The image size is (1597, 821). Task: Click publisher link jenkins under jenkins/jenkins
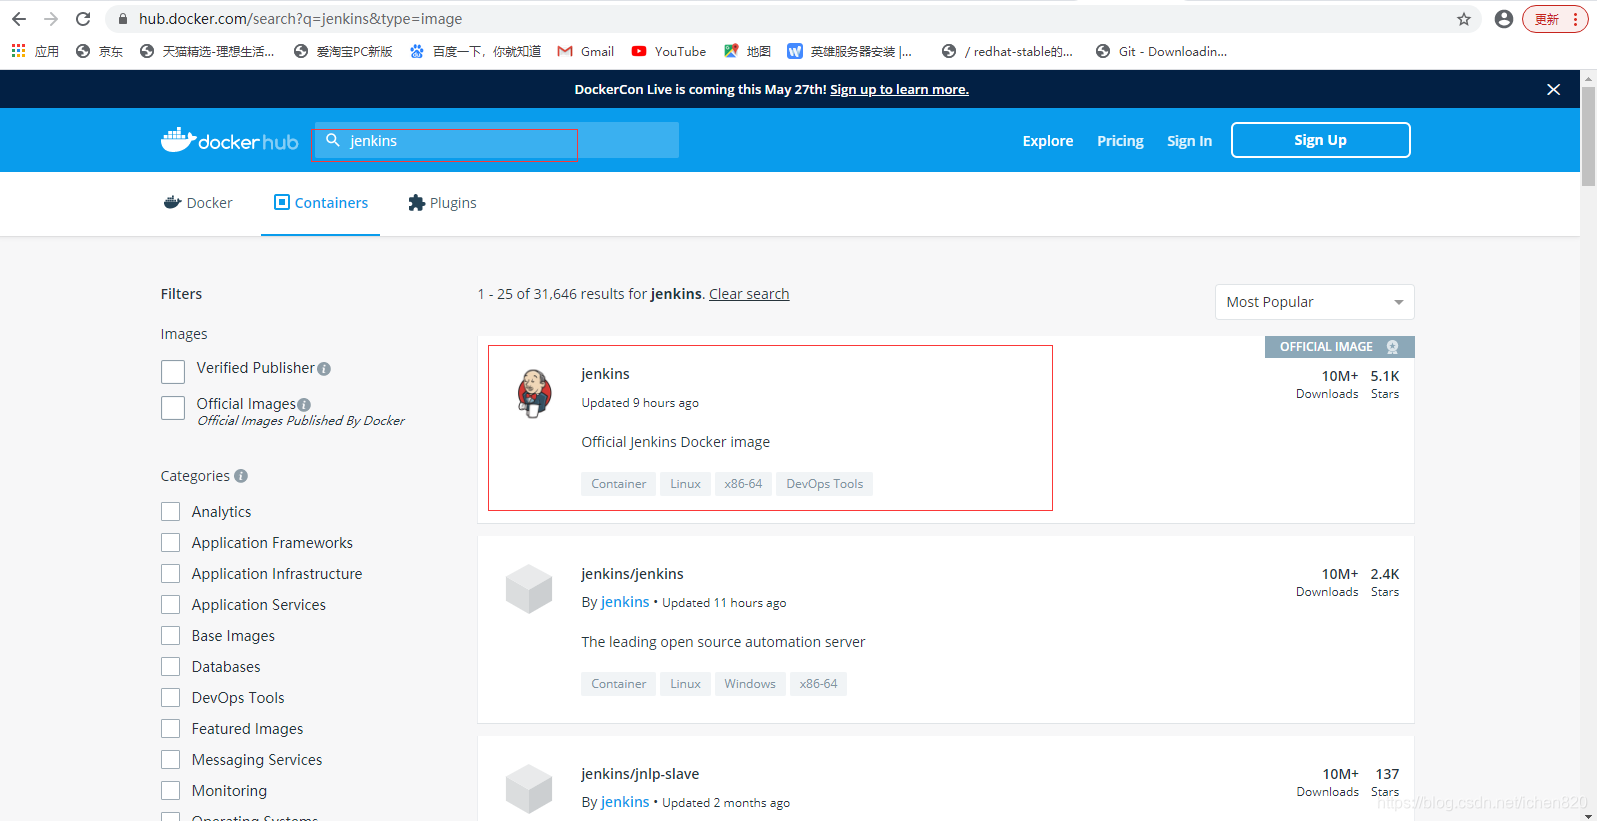click(x=625, y=602)
